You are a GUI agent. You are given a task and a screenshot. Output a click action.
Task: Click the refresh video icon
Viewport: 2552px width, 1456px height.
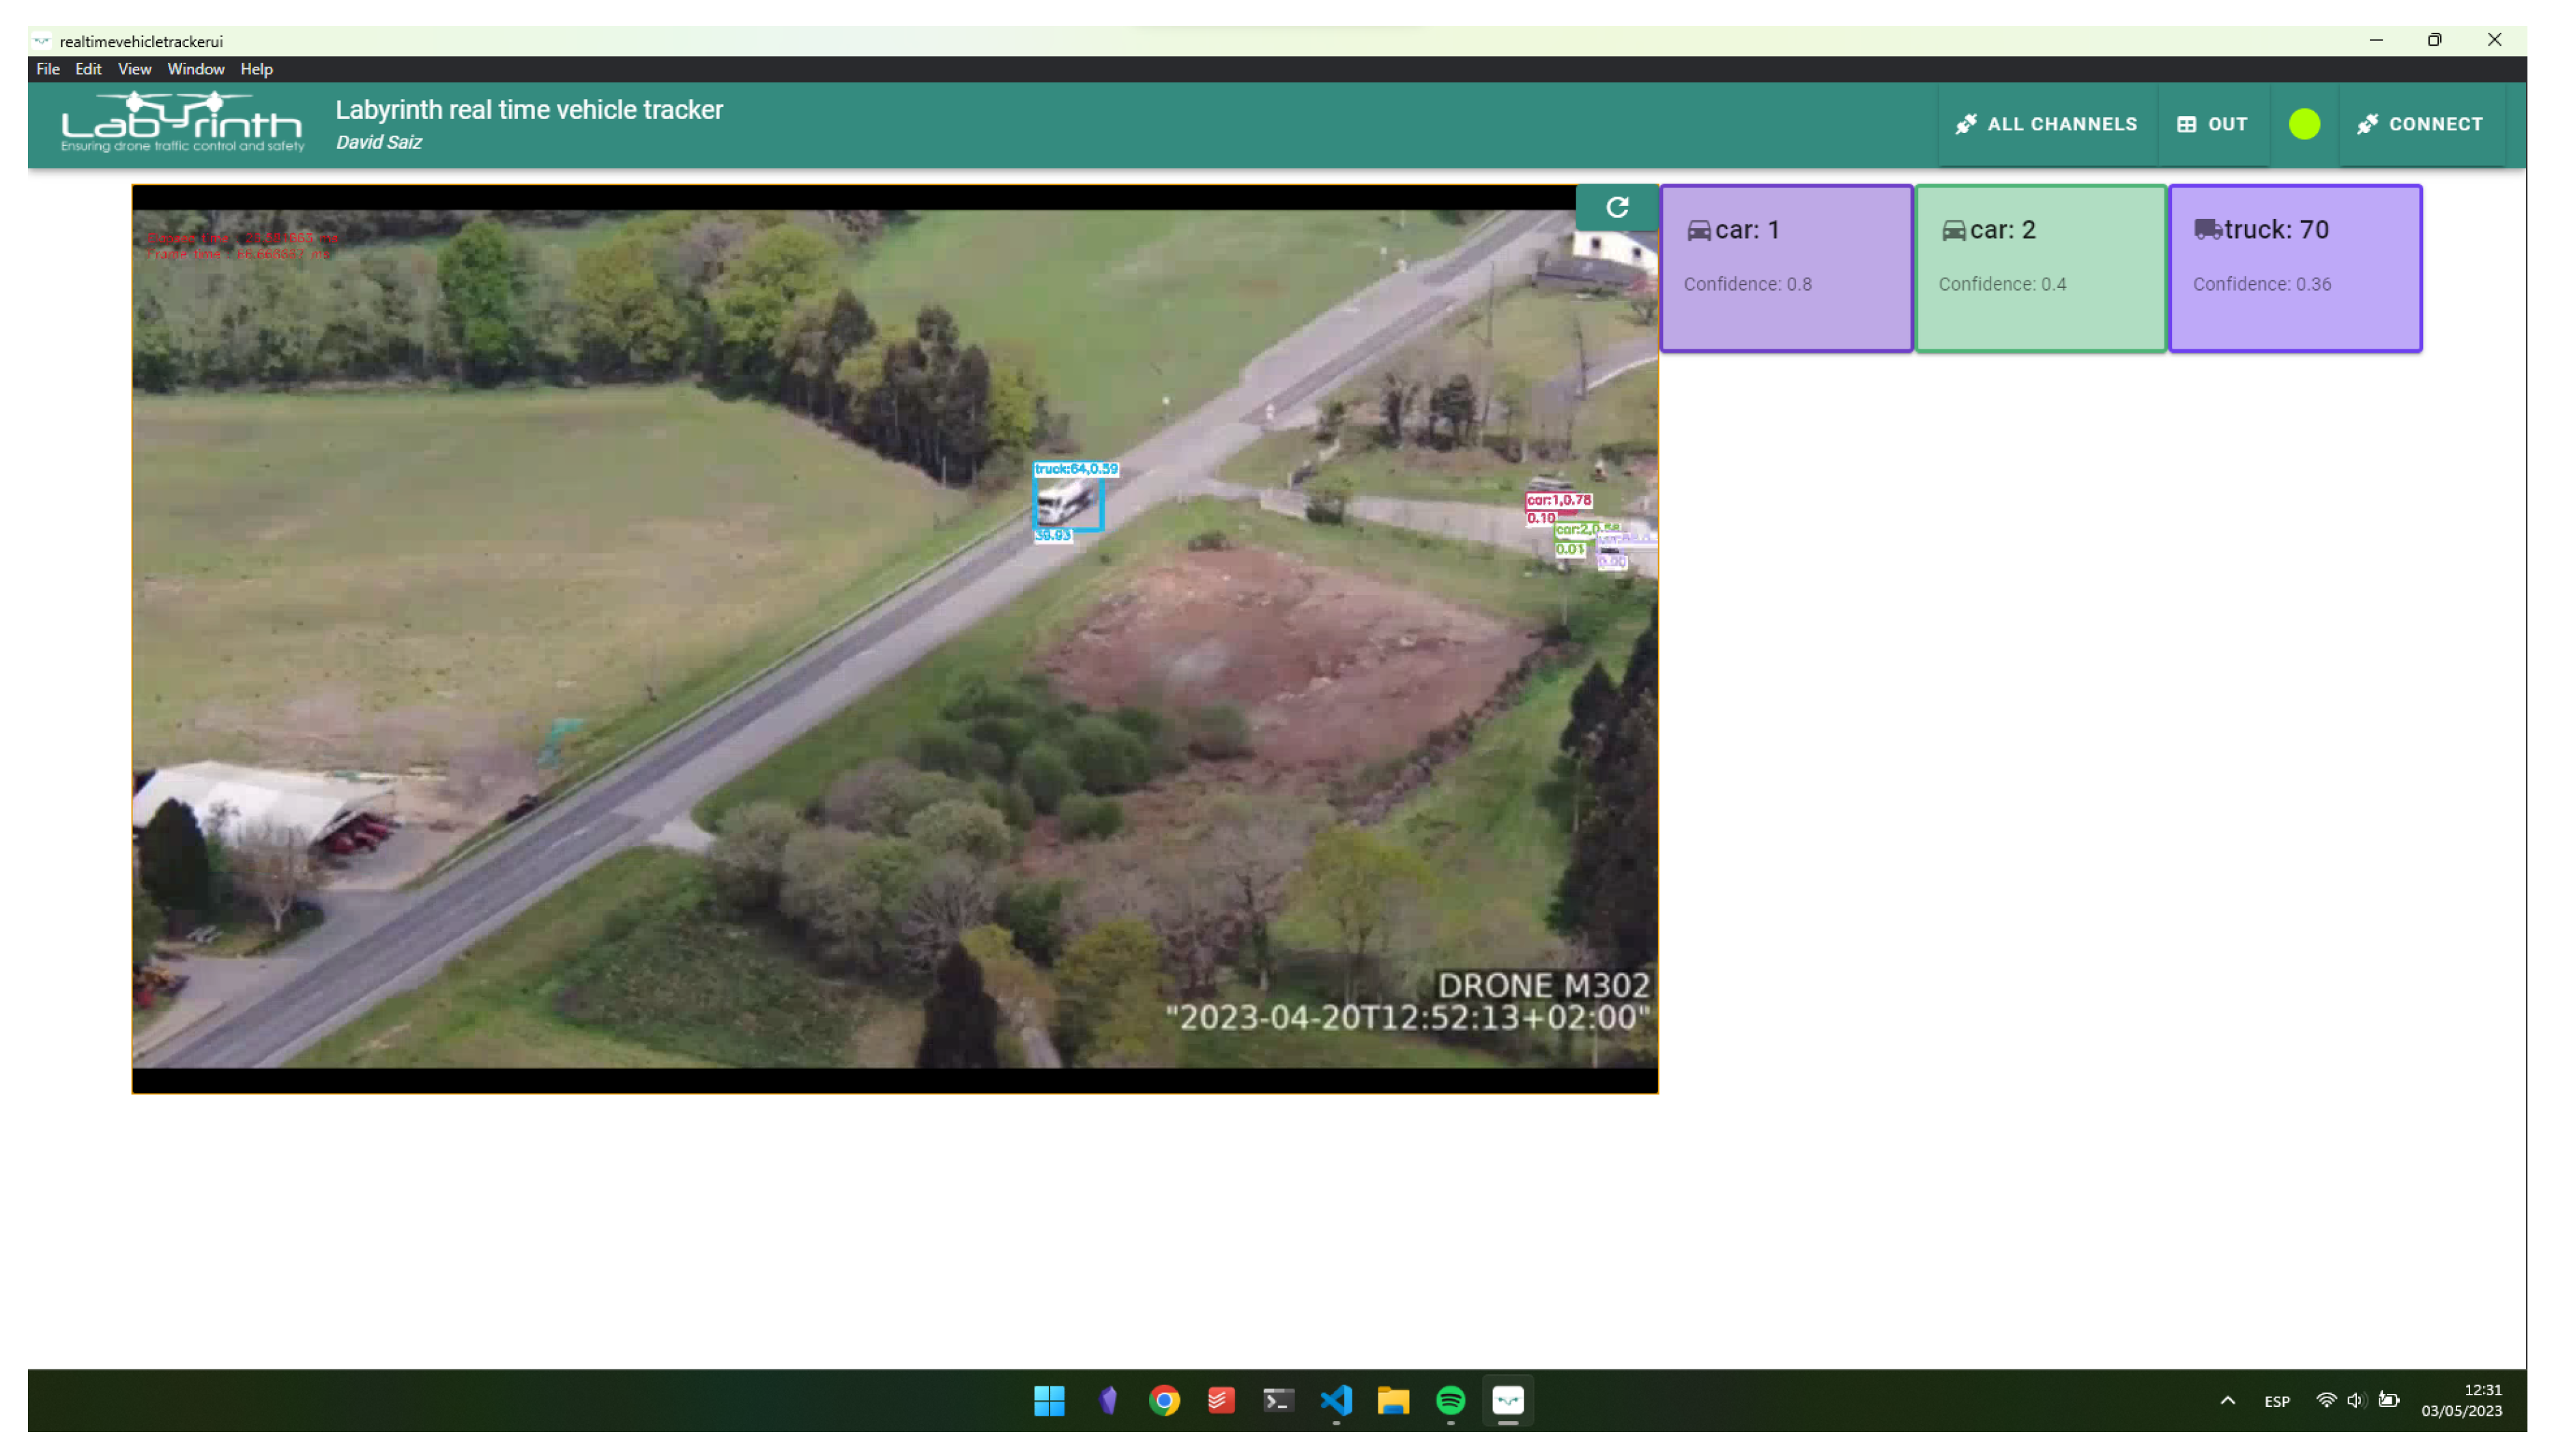1616,207
